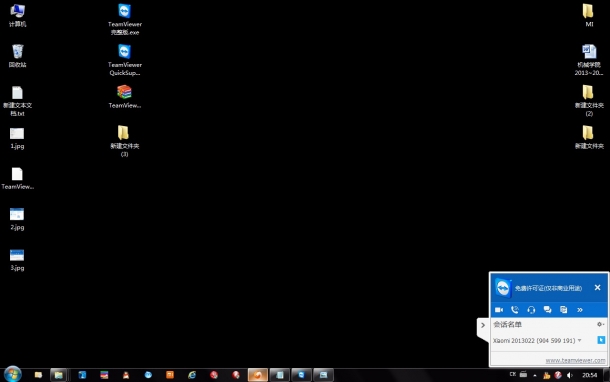Open the volume speaker tray icon

570,375
